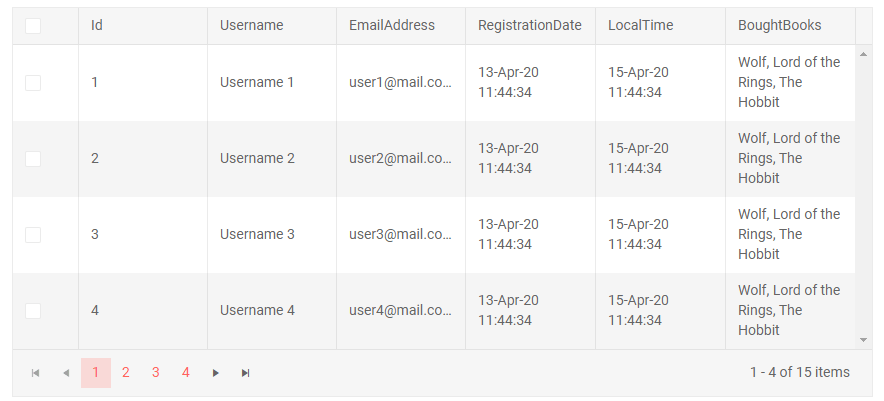Go to the first page arrow icon
Screen dimensions: 884x401
tap(36, 373)
